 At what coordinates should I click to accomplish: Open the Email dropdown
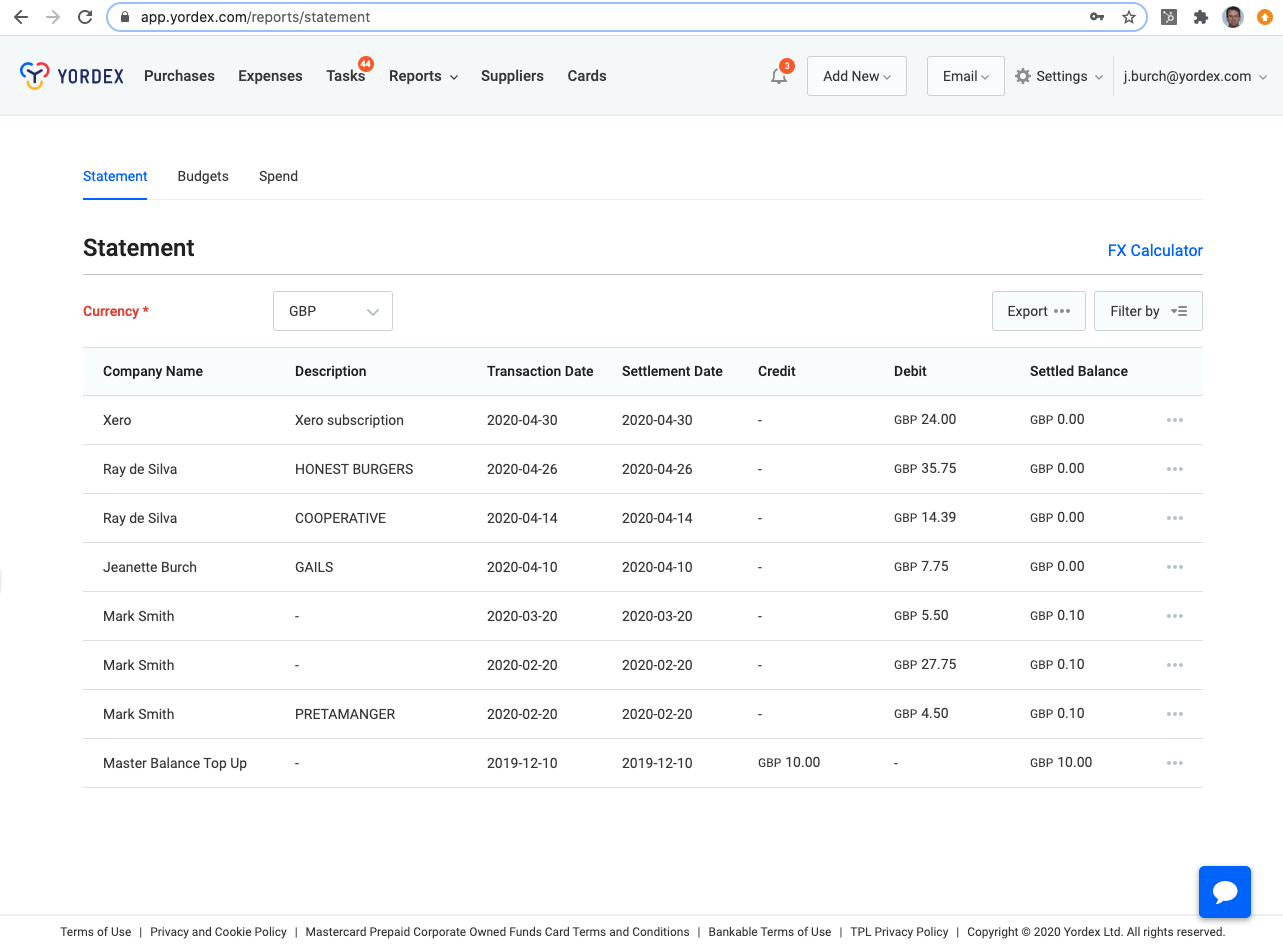[966, 76]
